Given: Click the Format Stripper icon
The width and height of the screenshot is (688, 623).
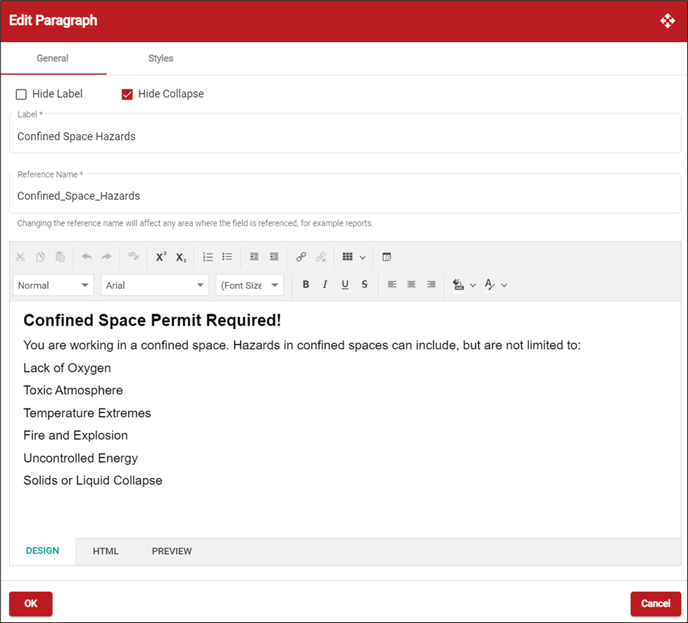Looking at the screenshot, I should click(x=133, y=256).
